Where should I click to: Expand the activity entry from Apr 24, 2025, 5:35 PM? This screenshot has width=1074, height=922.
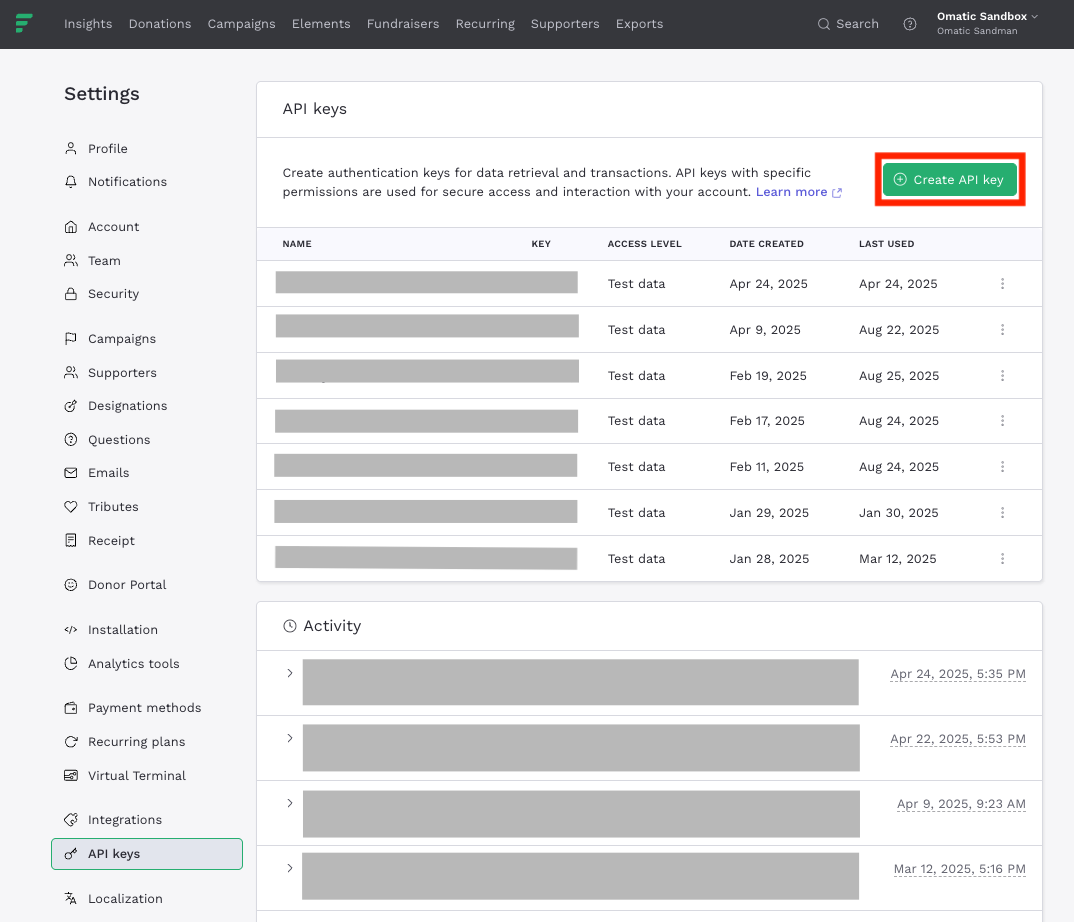point(290,673)
